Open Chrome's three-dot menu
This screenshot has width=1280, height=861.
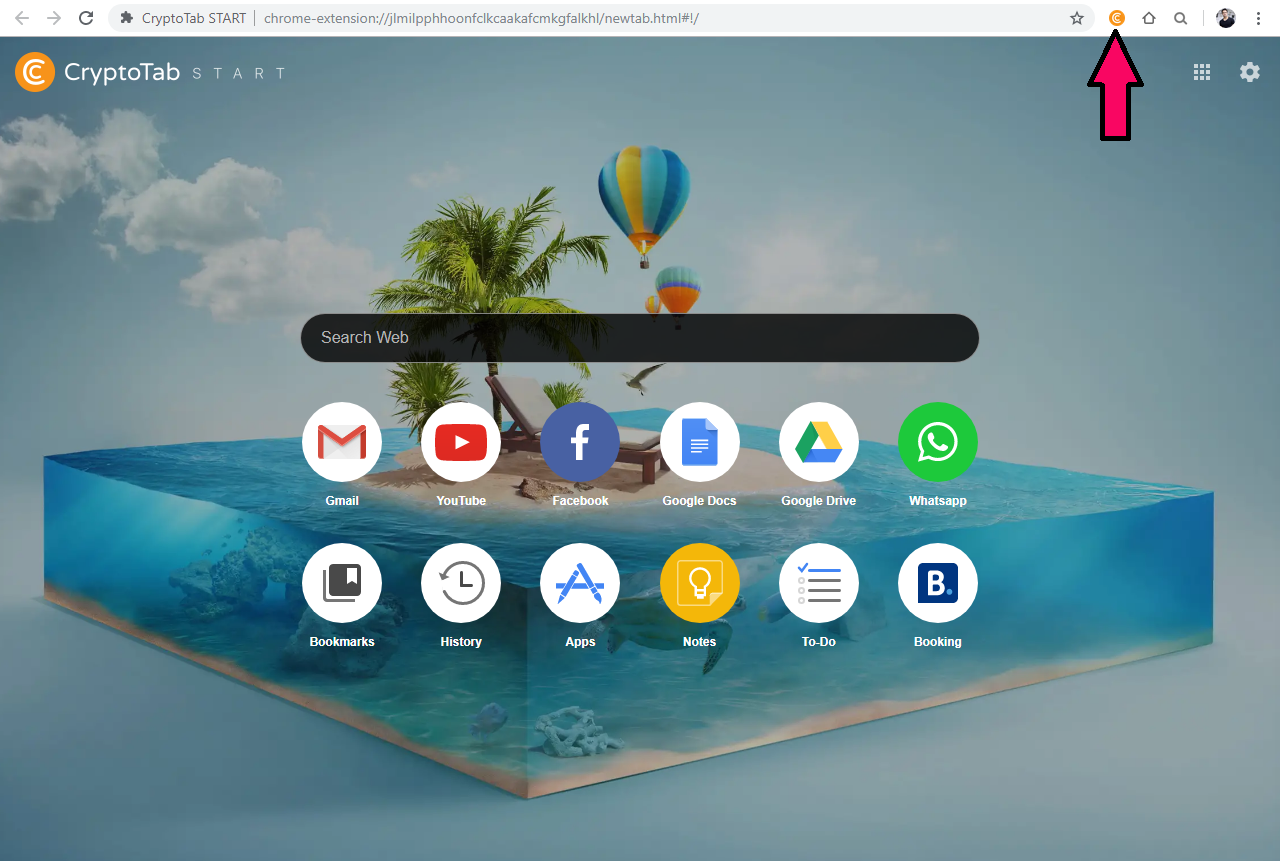1258,18
